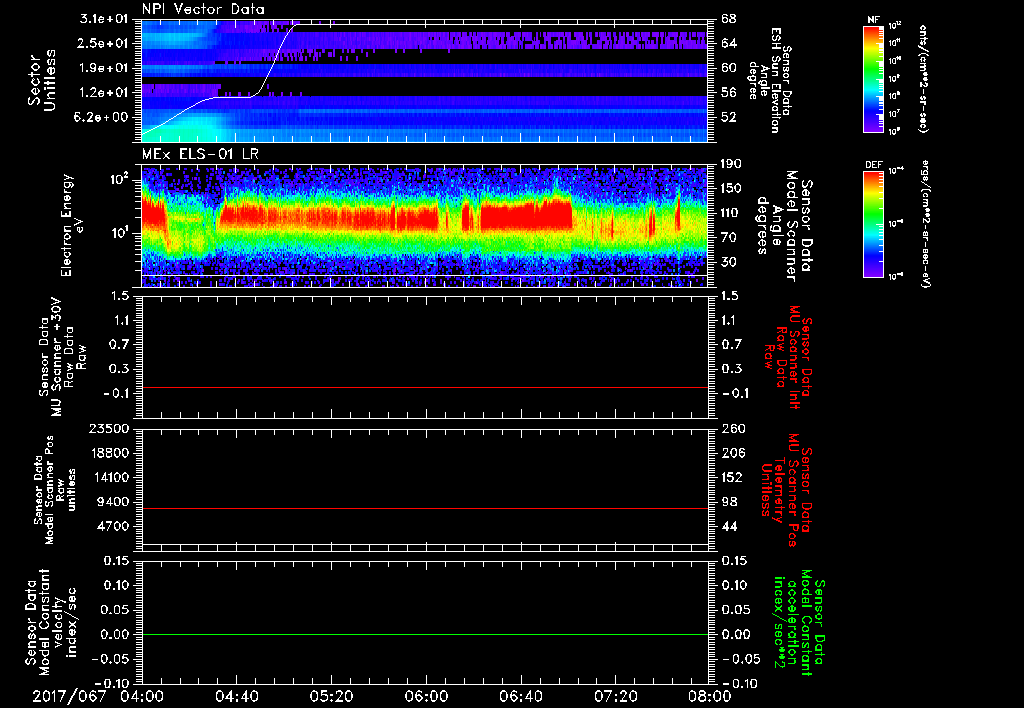Select the 08:00 time axis label
The image size is (1024, 708).
pyautogui.click(x=709, y=696)
